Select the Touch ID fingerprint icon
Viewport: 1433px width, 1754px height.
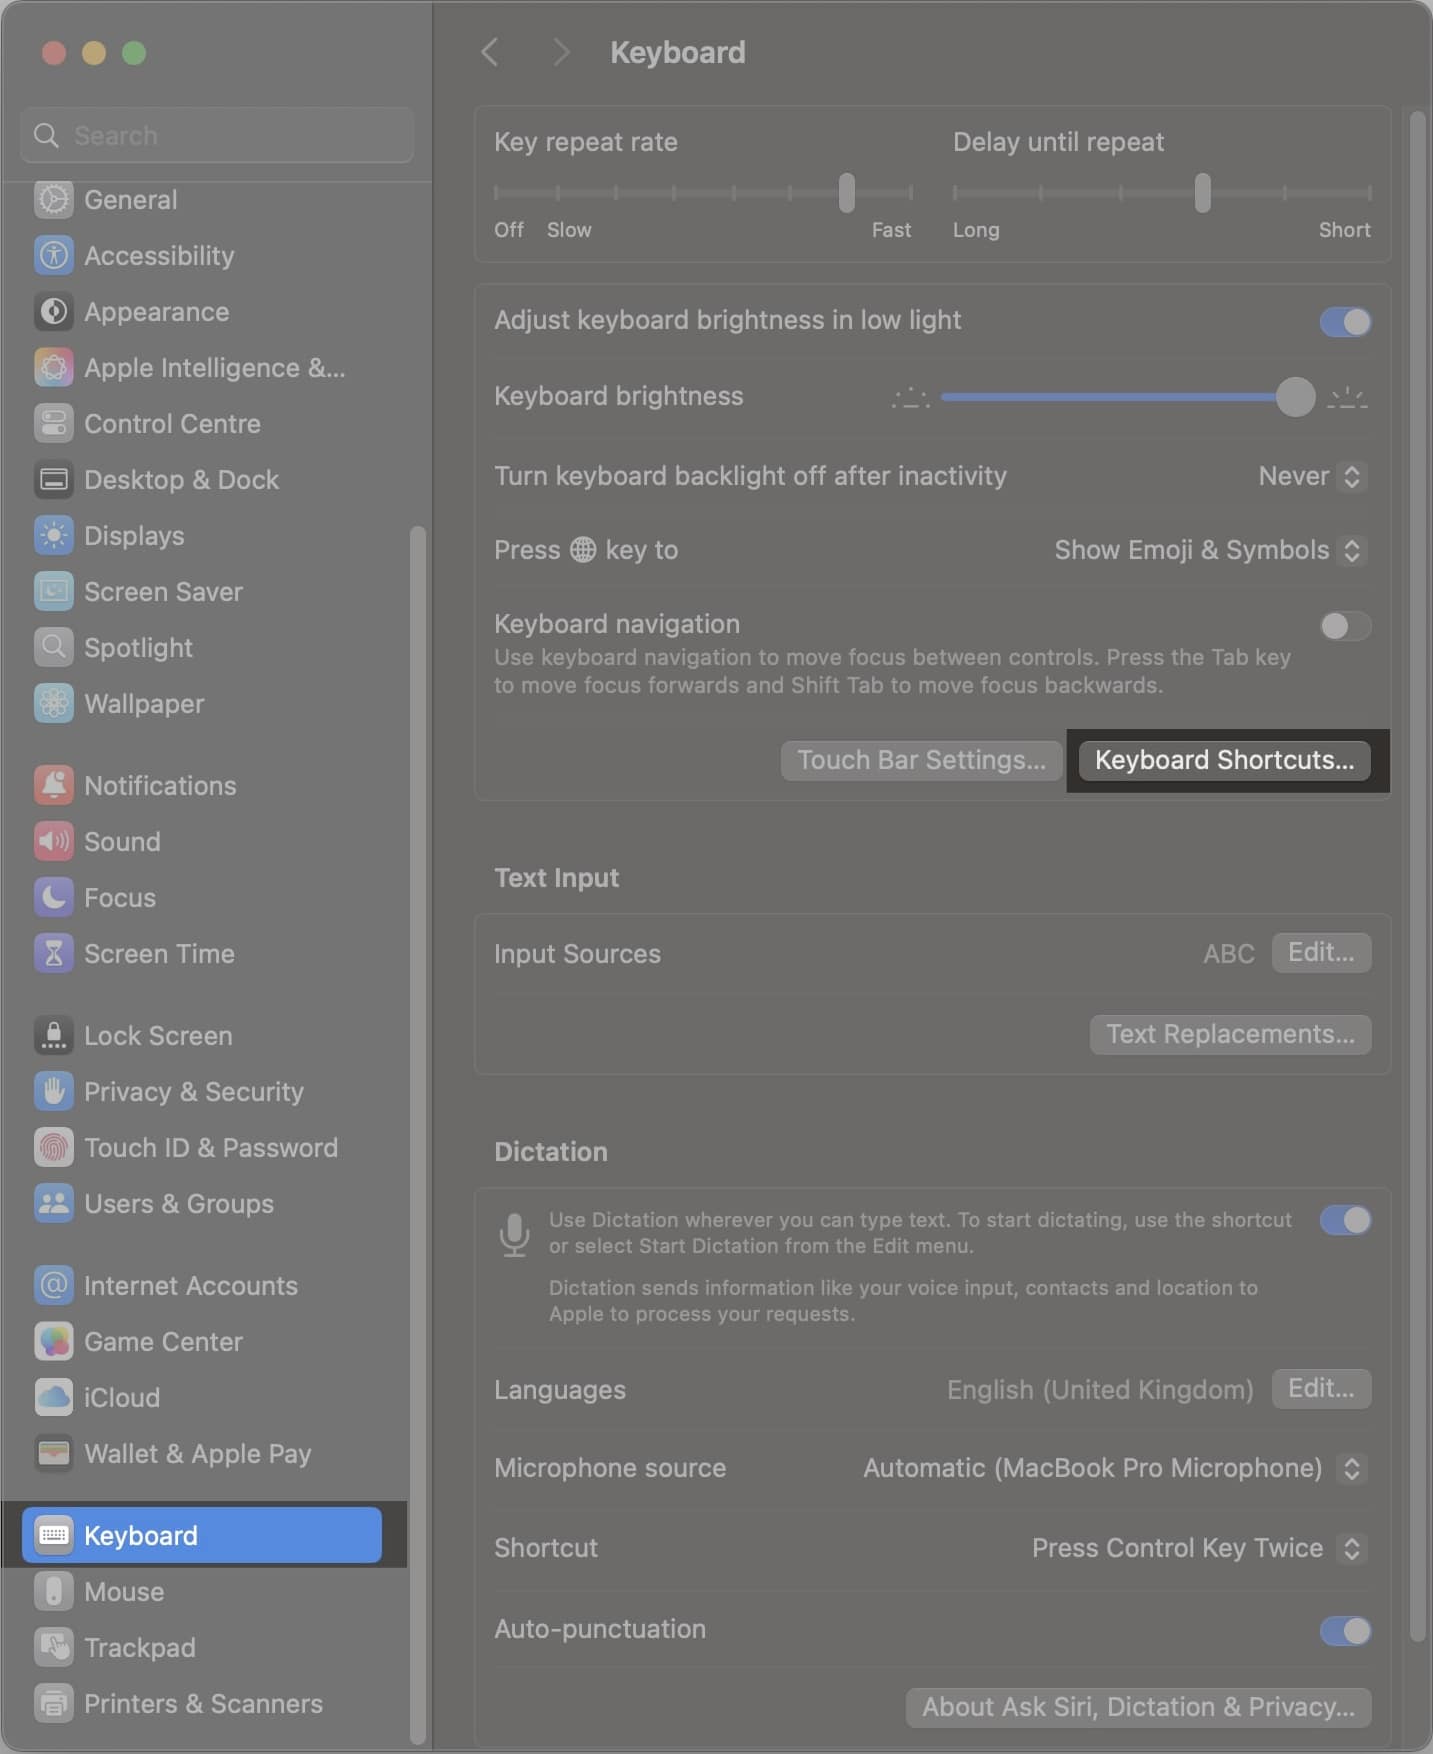click(54, 1148)
